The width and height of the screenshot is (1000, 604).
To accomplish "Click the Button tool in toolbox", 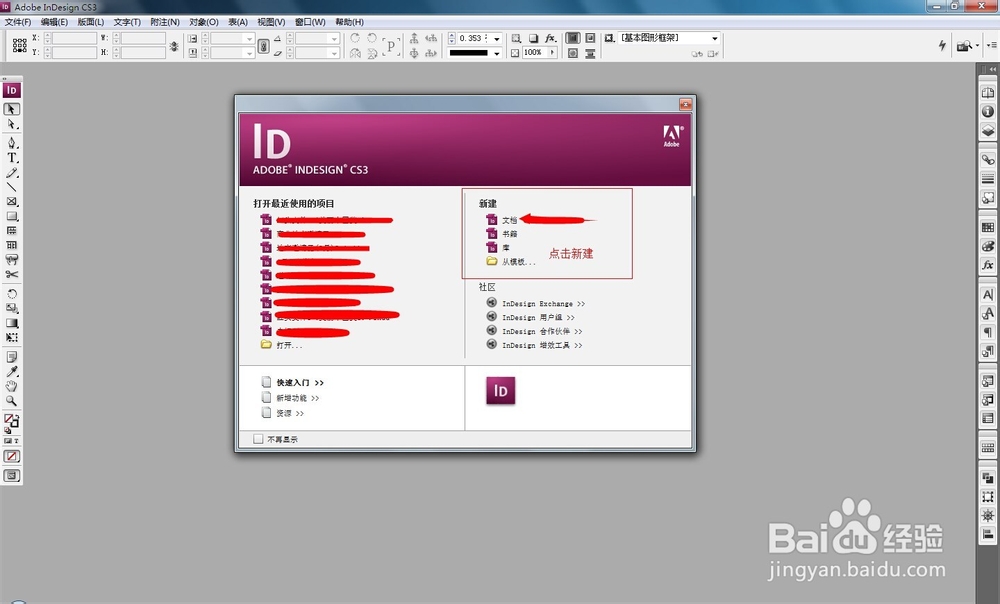I will point(11,260).
